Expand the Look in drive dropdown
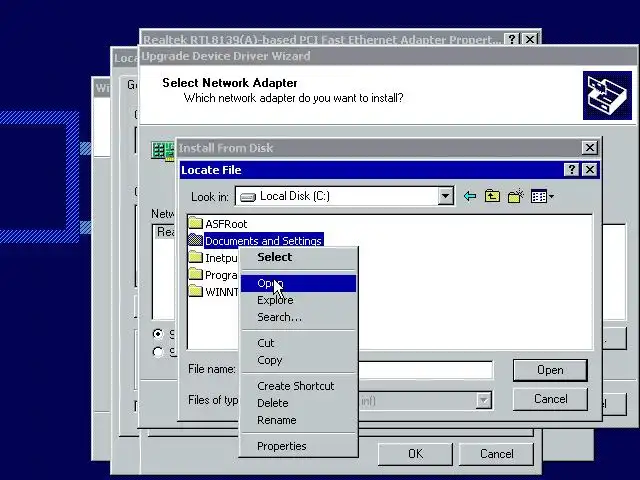Screen dimensions: 640x480 pos(445,196)
